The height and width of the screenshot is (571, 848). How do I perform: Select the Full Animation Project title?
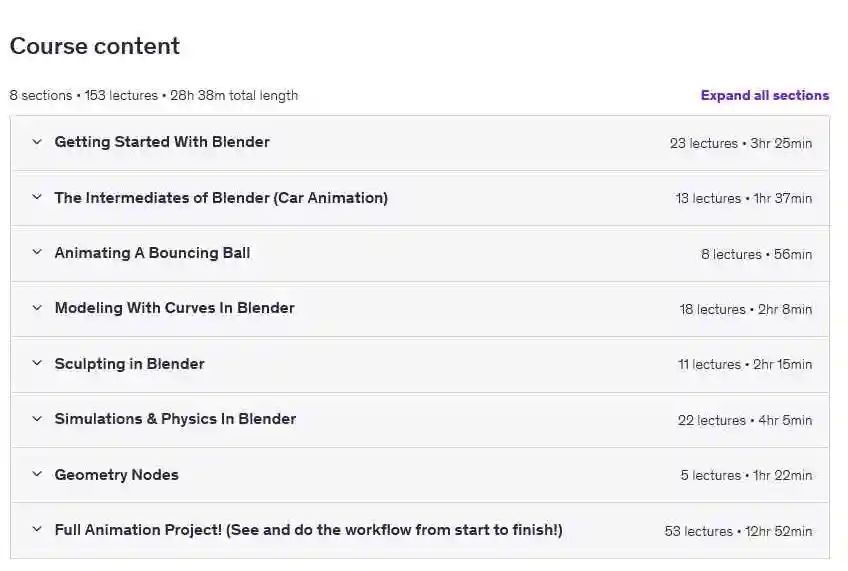(x=308, y=530)
